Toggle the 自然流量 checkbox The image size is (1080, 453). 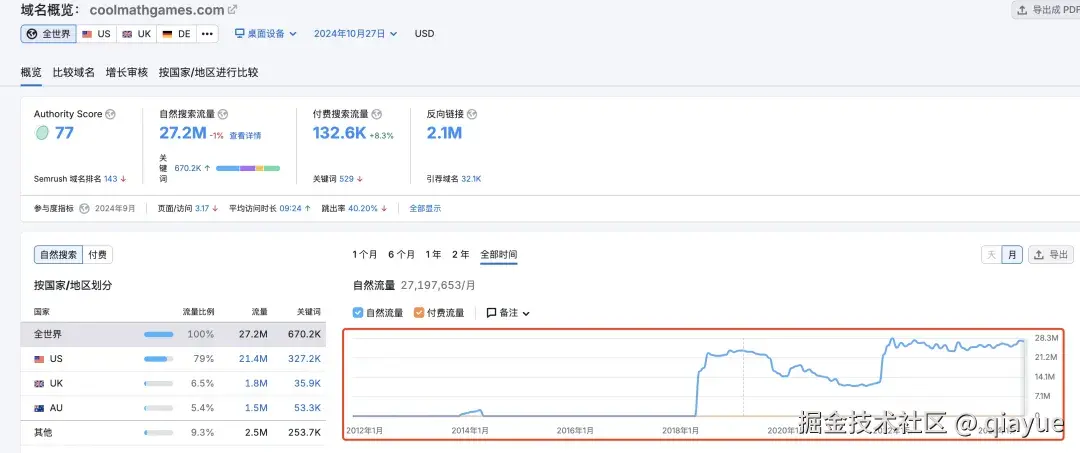click(357, 313)
